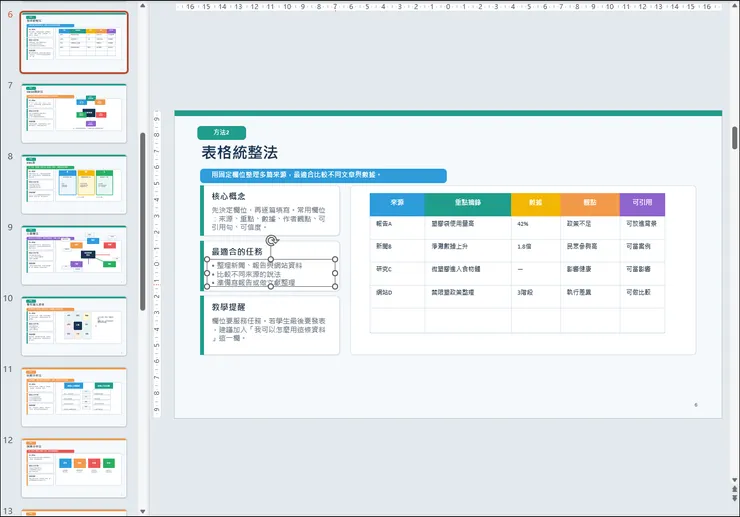The image size is (740, 517).
Task: Click the 教學提醒 card heading
Action: [228, 307]
